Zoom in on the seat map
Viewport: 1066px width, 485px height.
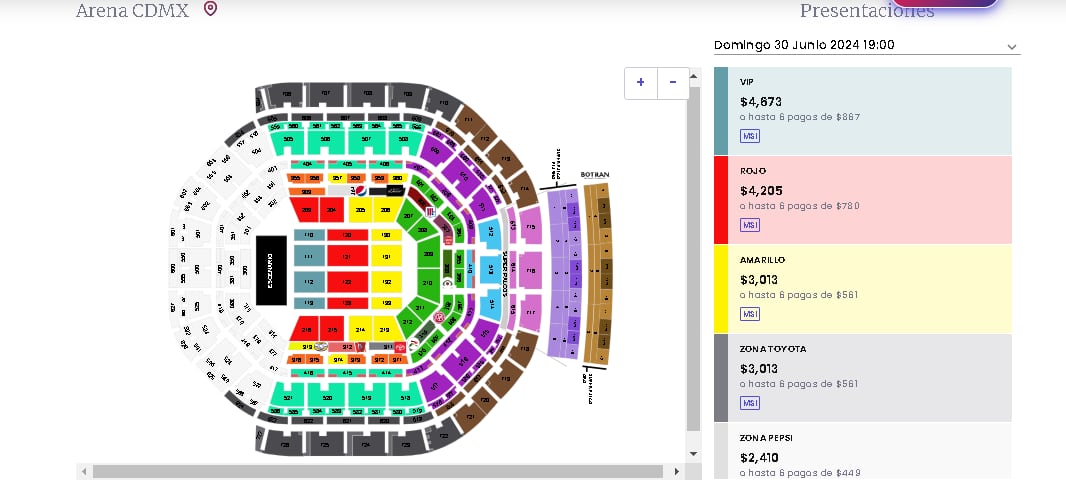(x=641, y=82)
